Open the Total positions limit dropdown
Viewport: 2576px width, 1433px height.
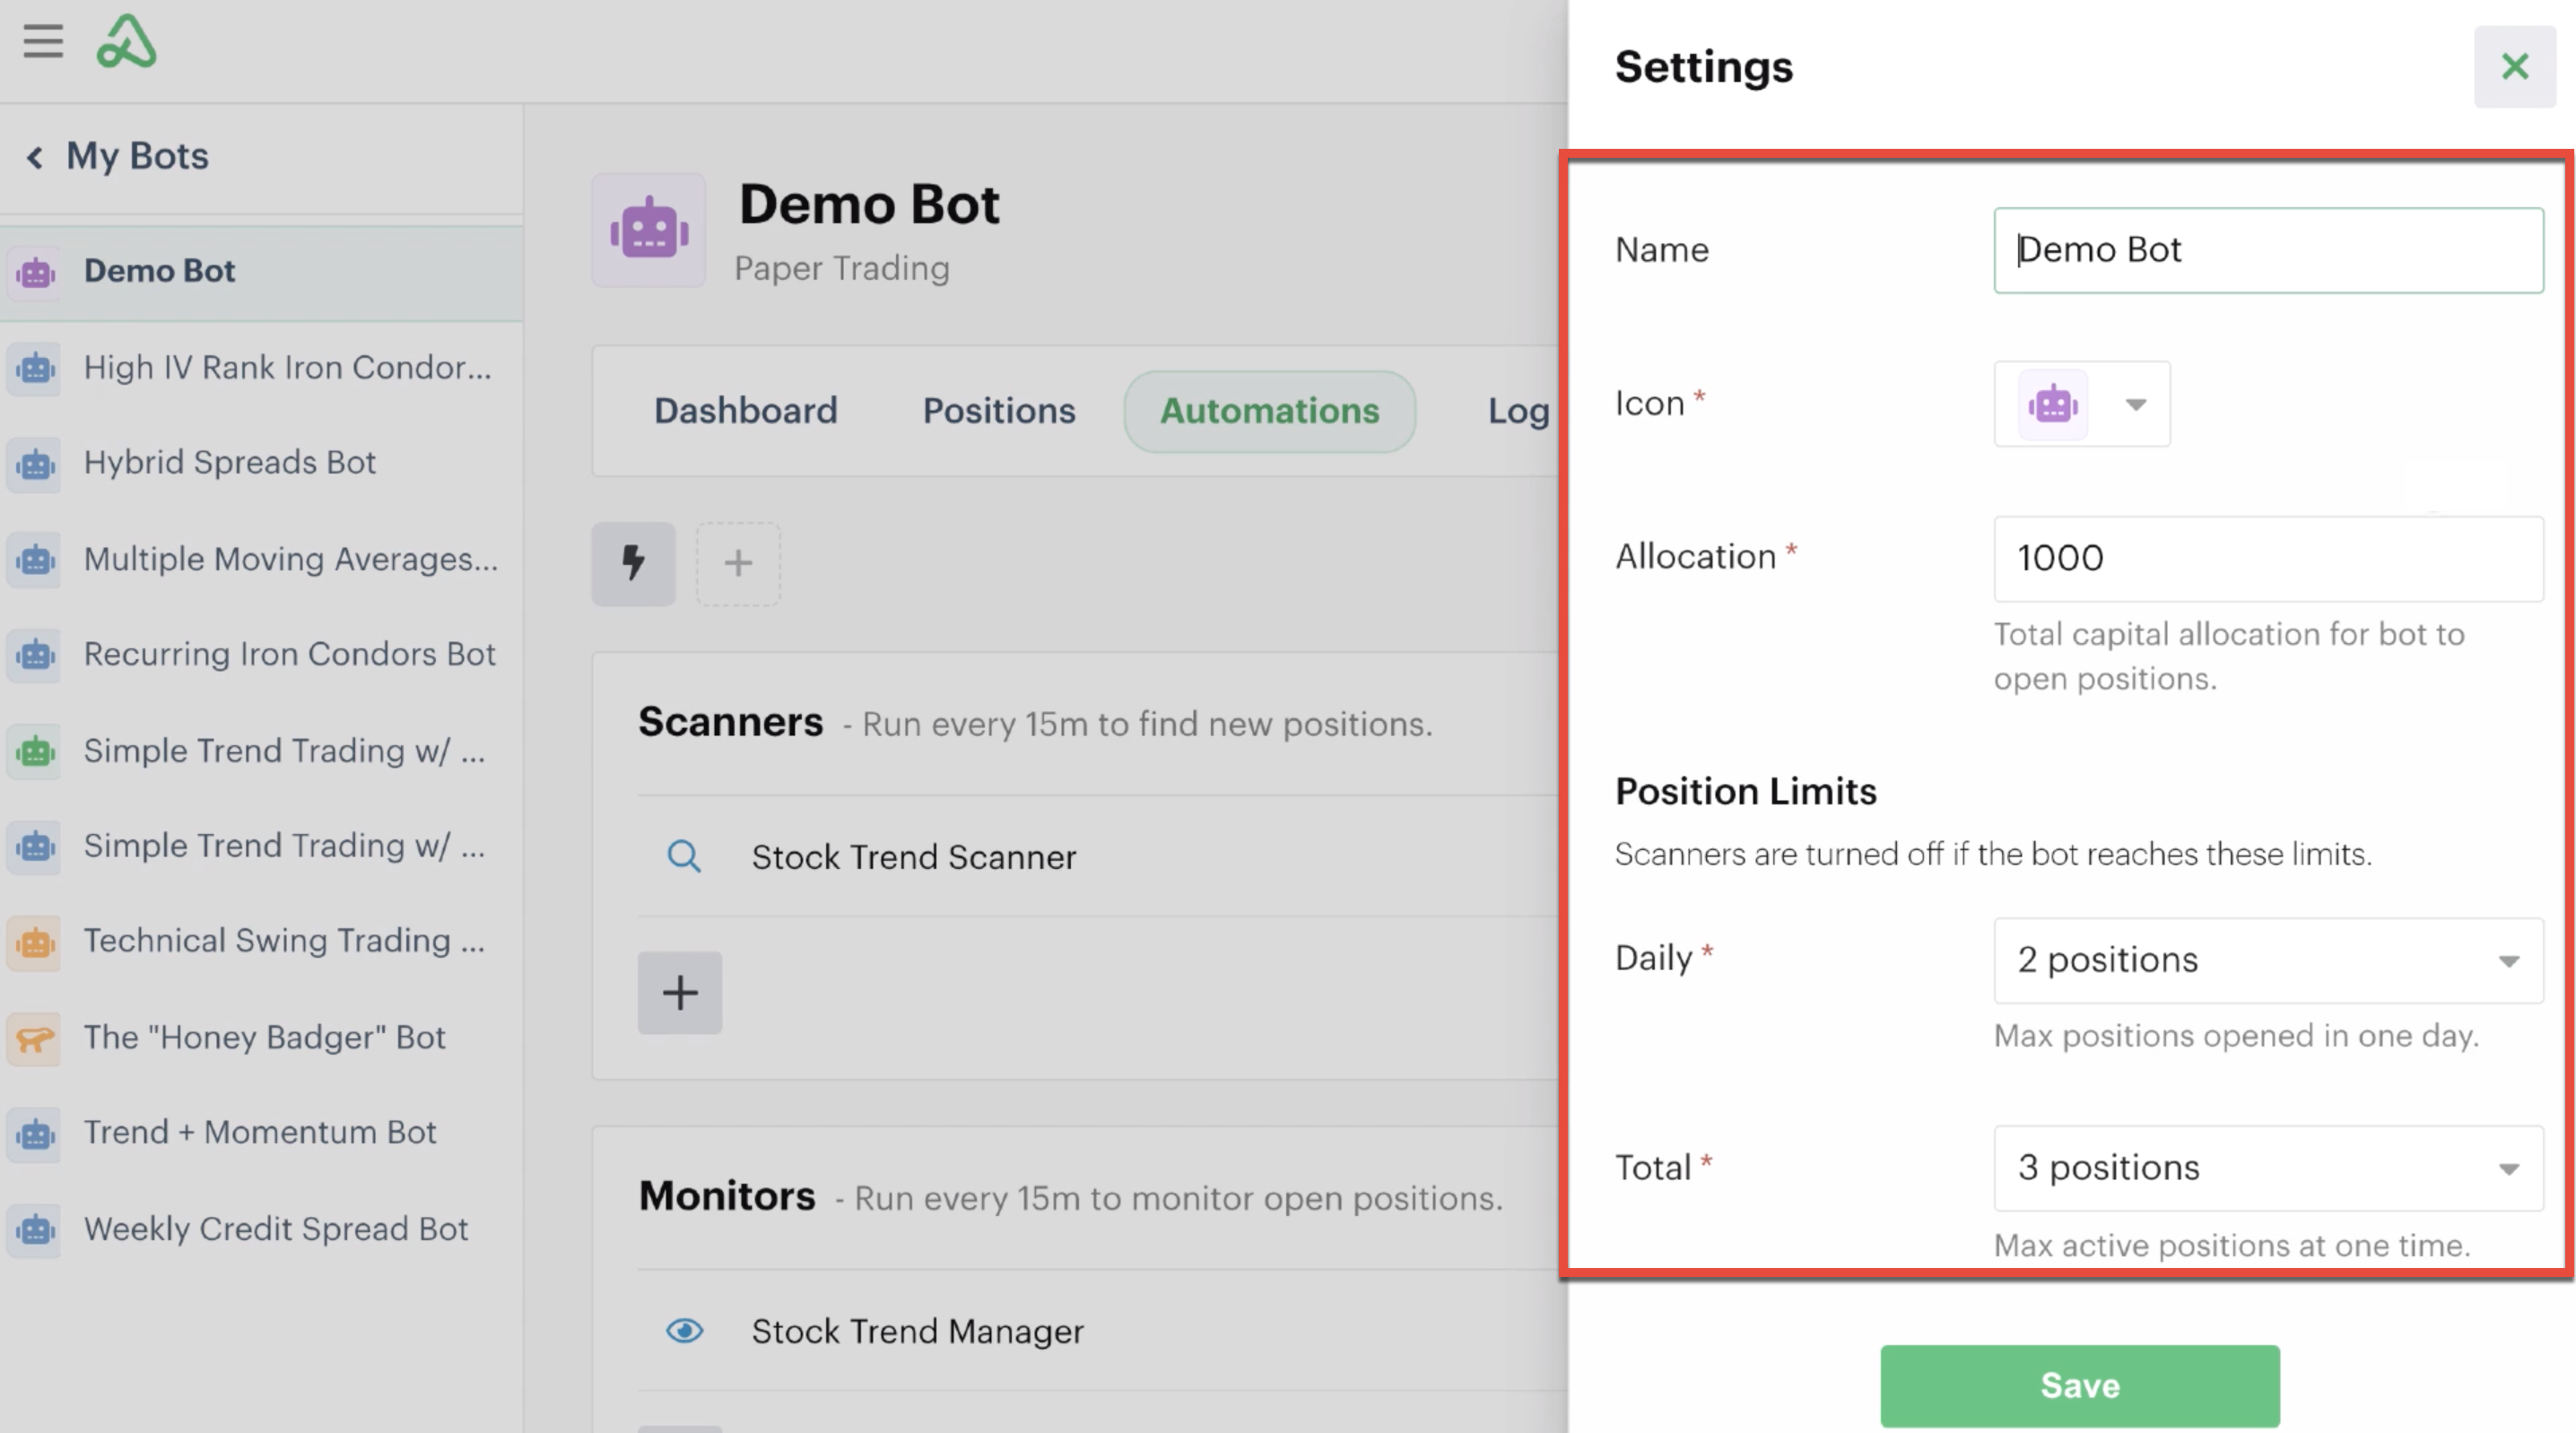[x=2268, y=1169]
